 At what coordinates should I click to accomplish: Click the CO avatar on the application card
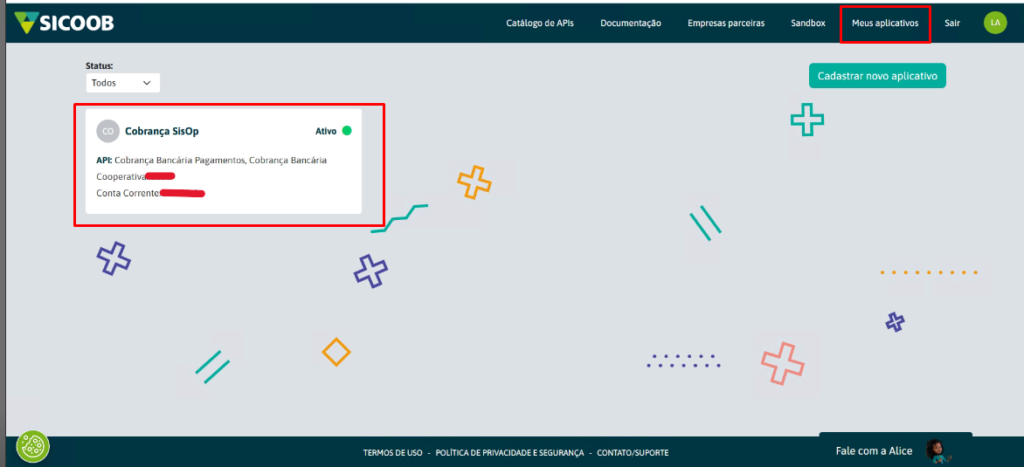(107, 130)
